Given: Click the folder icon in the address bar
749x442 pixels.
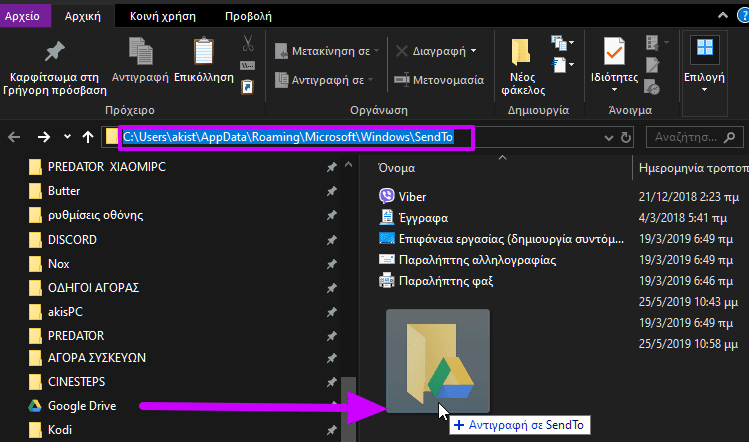Looking at the screenshot, I should pos(112,137).
